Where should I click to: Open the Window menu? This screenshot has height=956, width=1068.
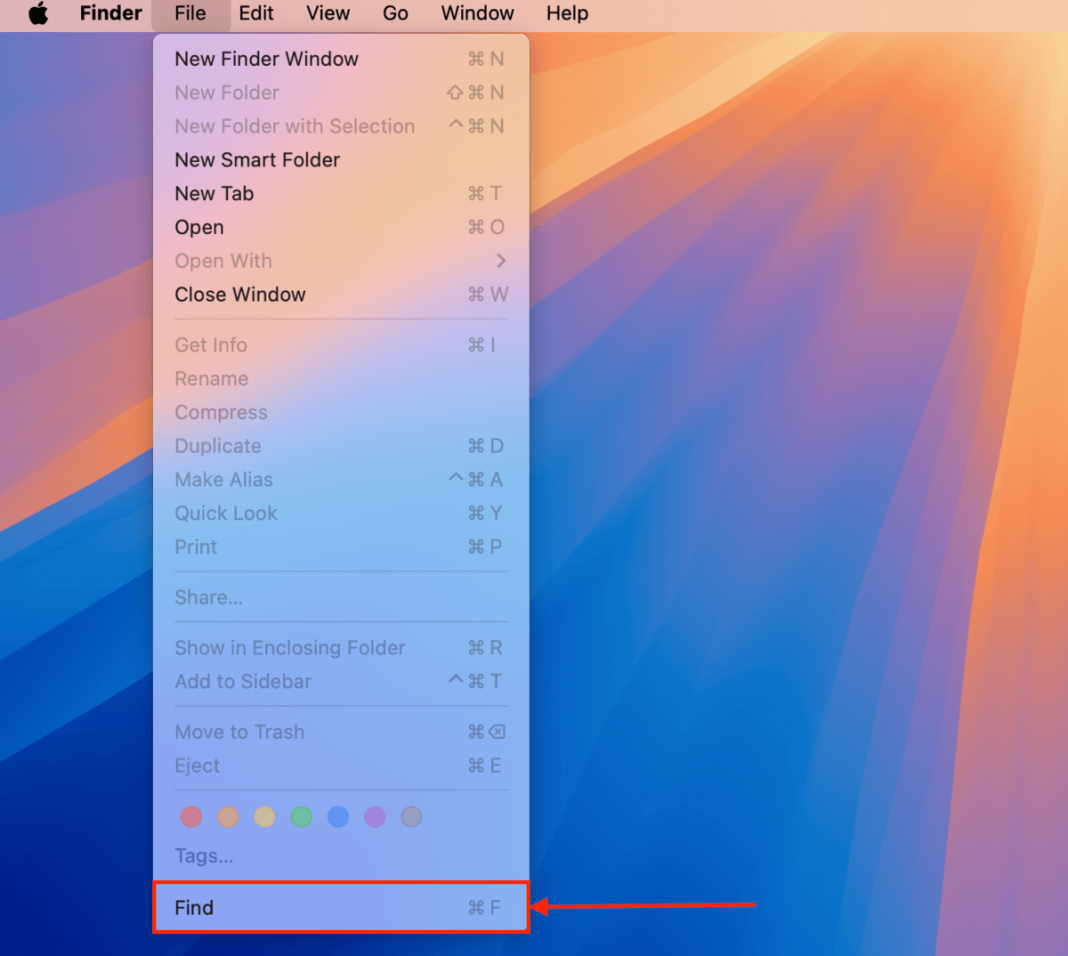pos(477,14)
